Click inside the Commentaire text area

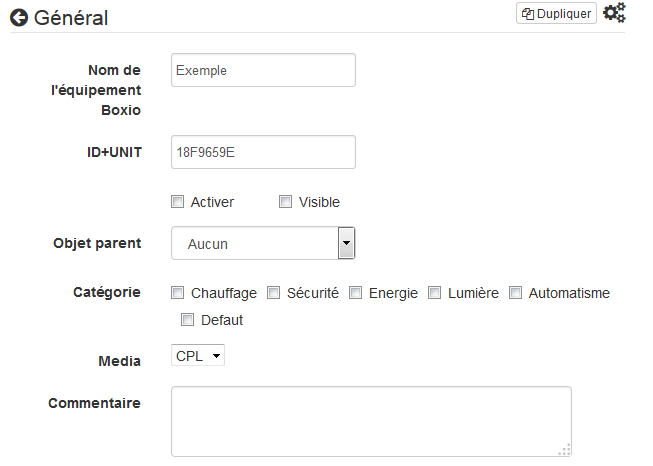(x=371, y=421)
